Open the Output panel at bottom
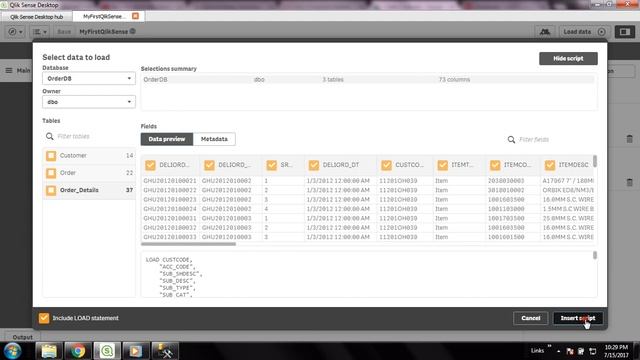 22,337
